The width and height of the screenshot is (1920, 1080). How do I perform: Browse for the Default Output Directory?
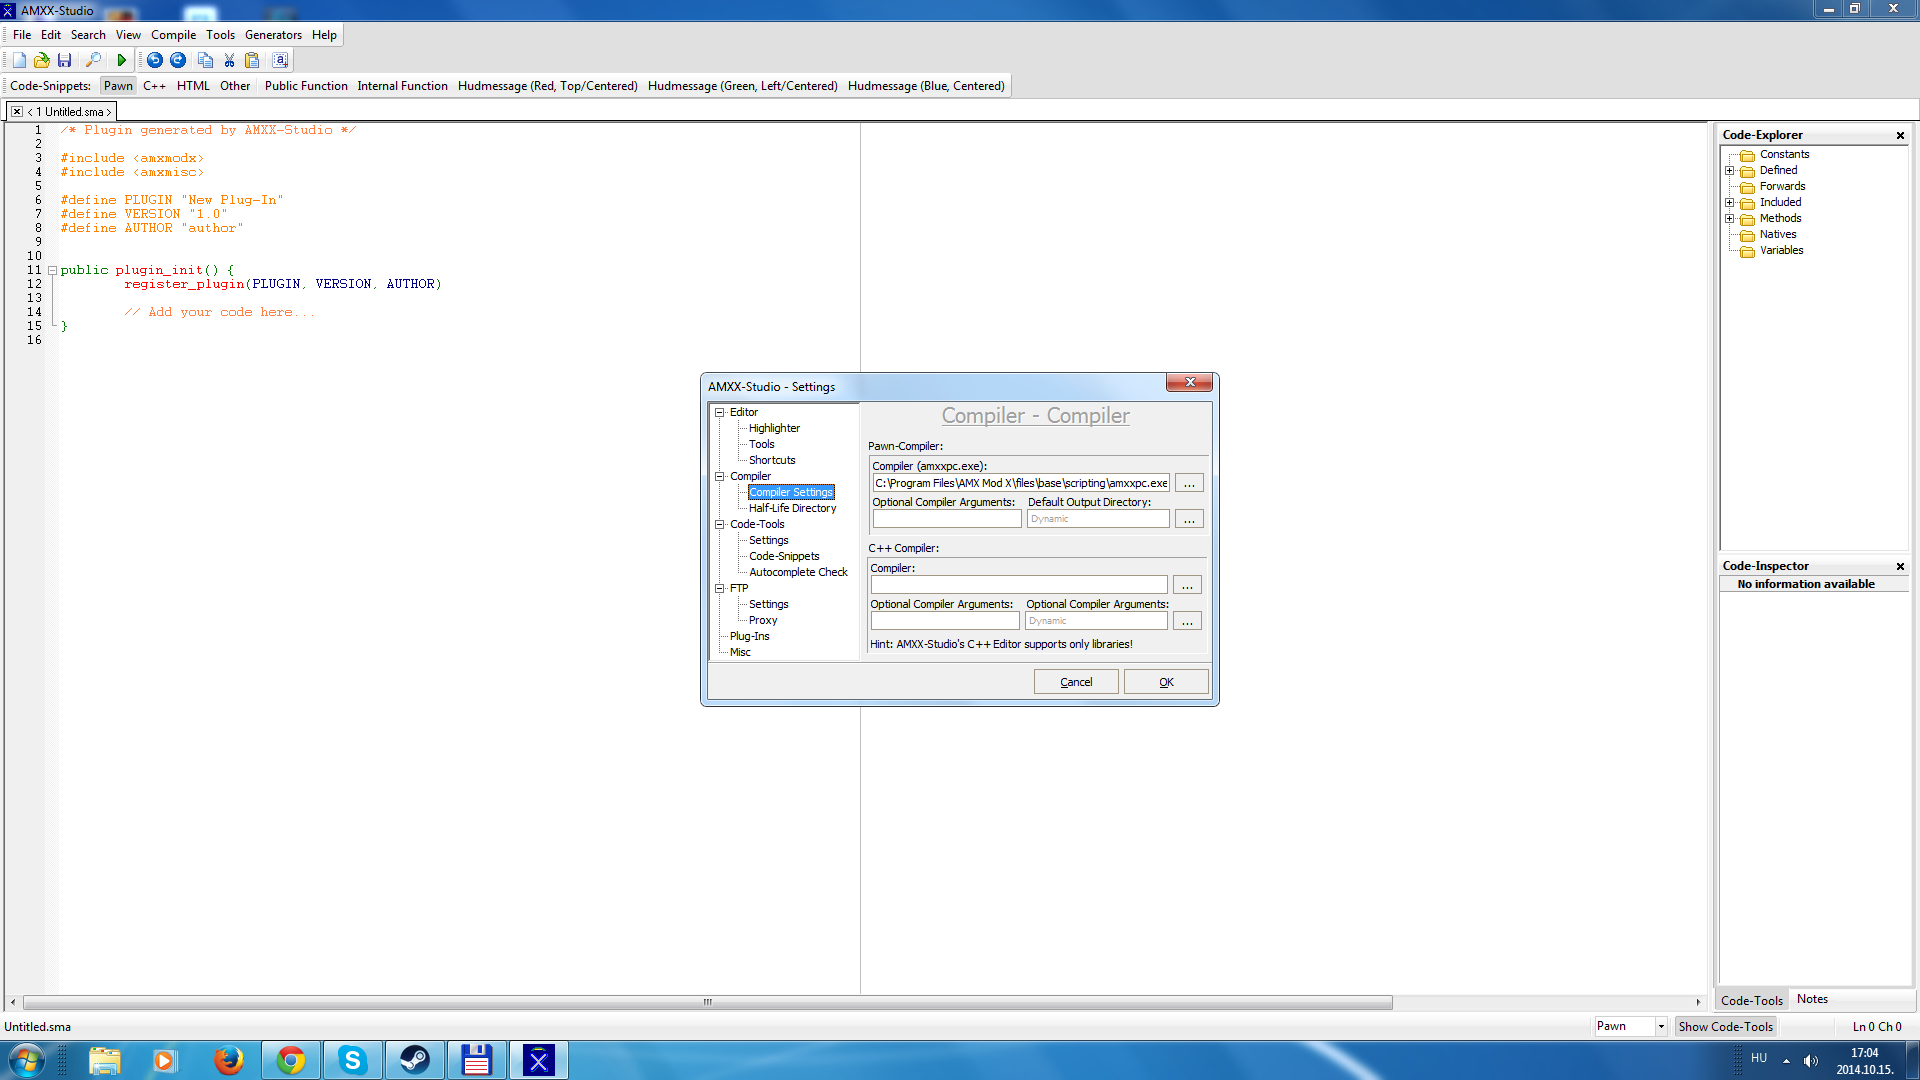pyautogui.click(x=1189, y=519)
